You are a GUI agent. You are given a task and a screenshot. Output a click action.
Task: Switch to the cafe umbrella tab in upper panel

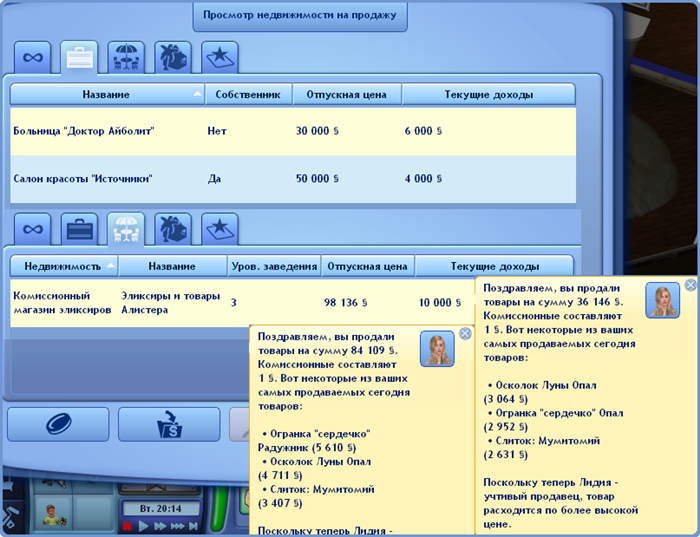[x=126, y=58]
